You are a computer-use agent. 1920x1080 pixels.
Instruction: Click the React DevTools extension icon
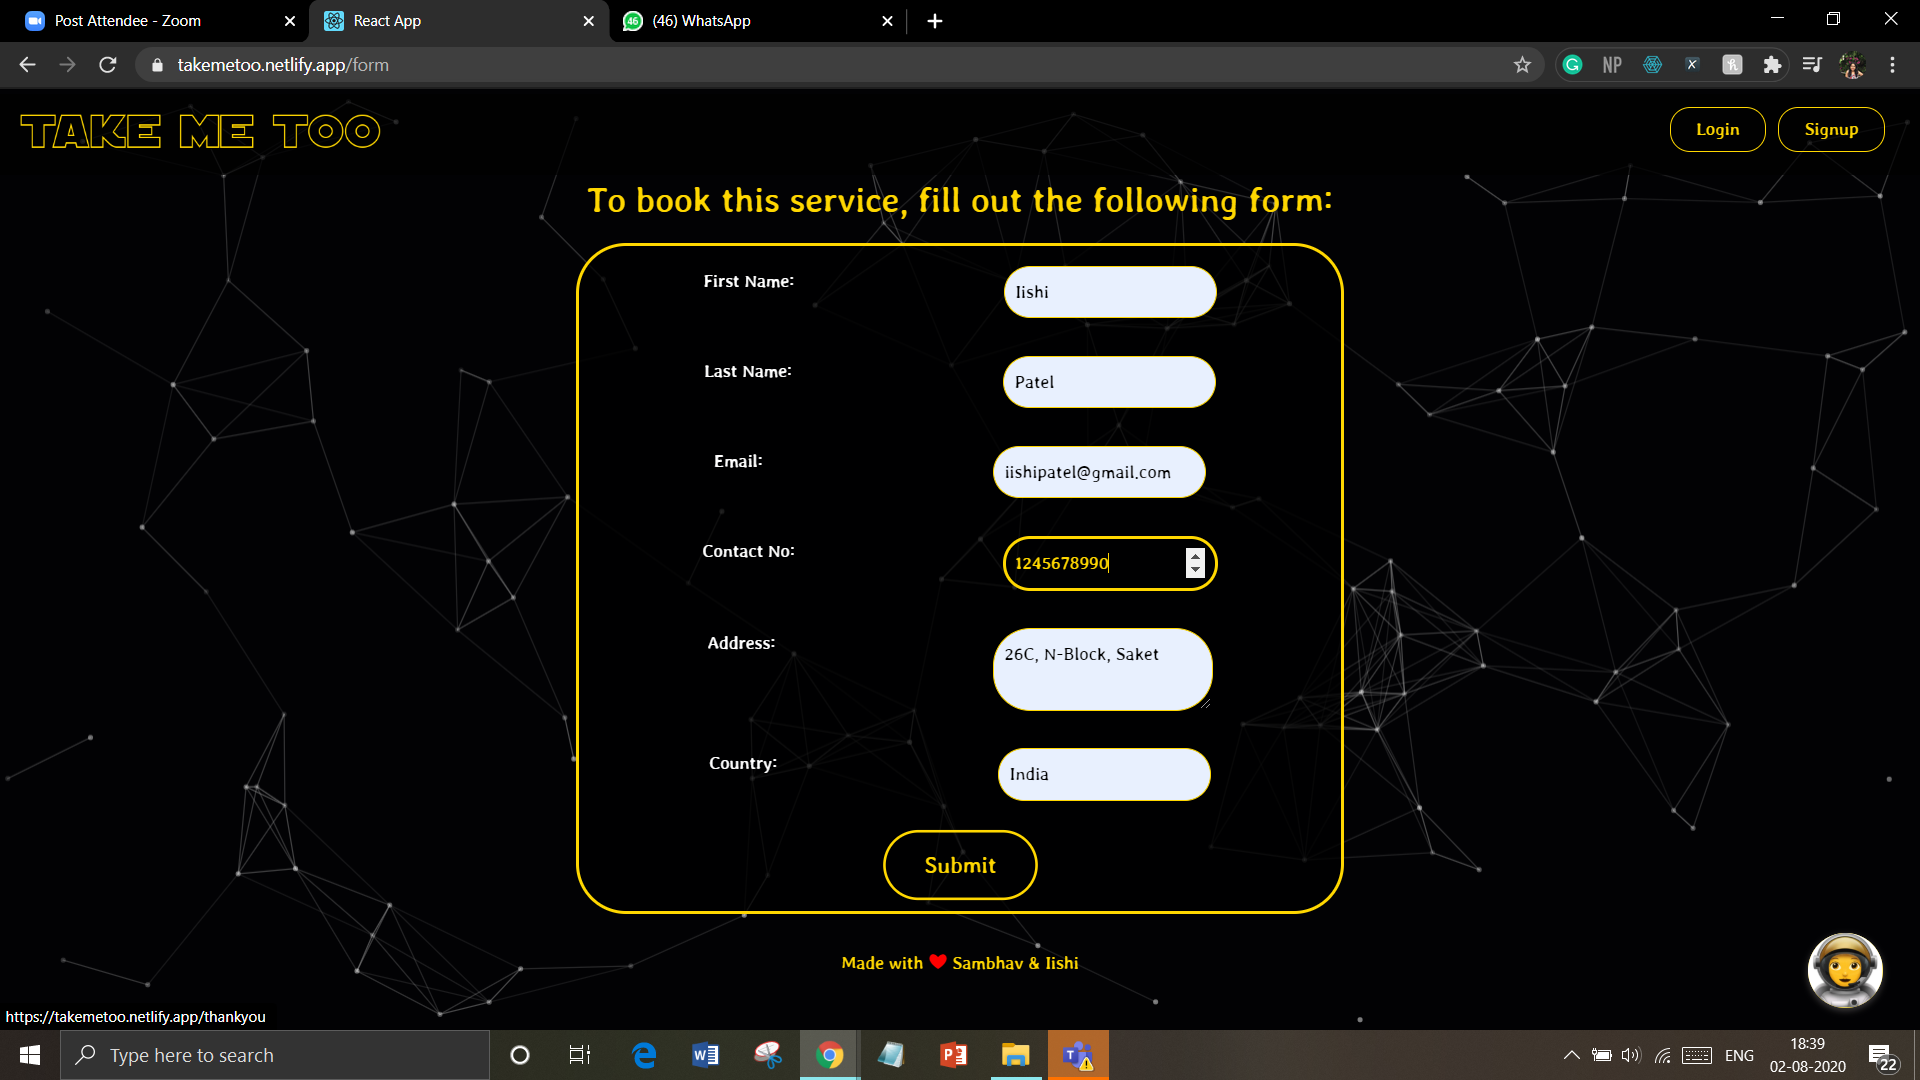[x=1652, y=65]
